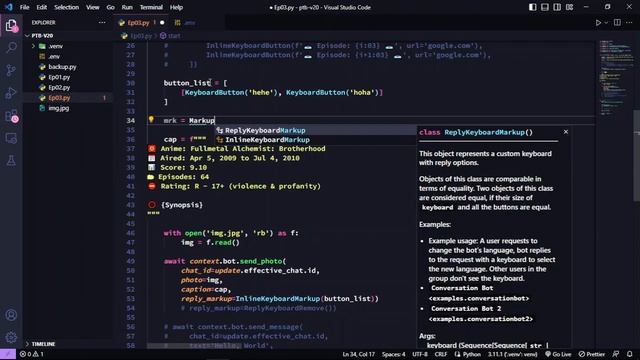Click the editor minimap
640x360 pixels.
(x=616, y=78)
